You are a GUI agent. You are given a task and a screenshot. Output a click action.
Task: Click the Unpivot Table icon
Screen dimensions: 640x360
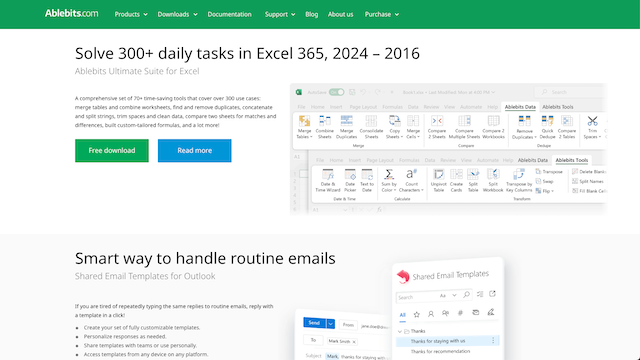438,174
